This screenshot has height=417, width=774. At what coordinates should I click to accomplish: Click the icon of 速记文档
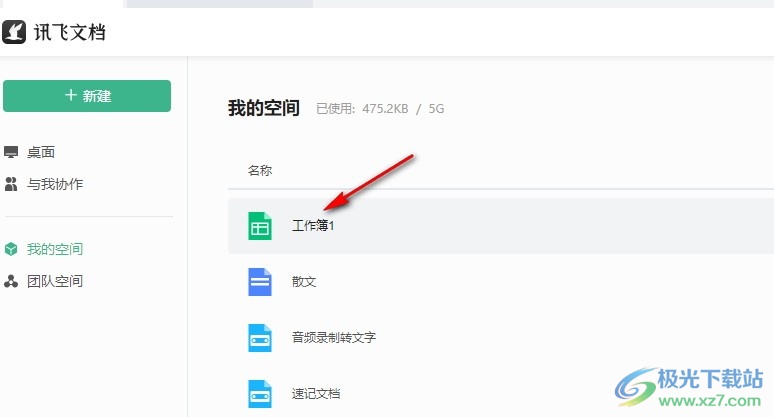point(260,394)
